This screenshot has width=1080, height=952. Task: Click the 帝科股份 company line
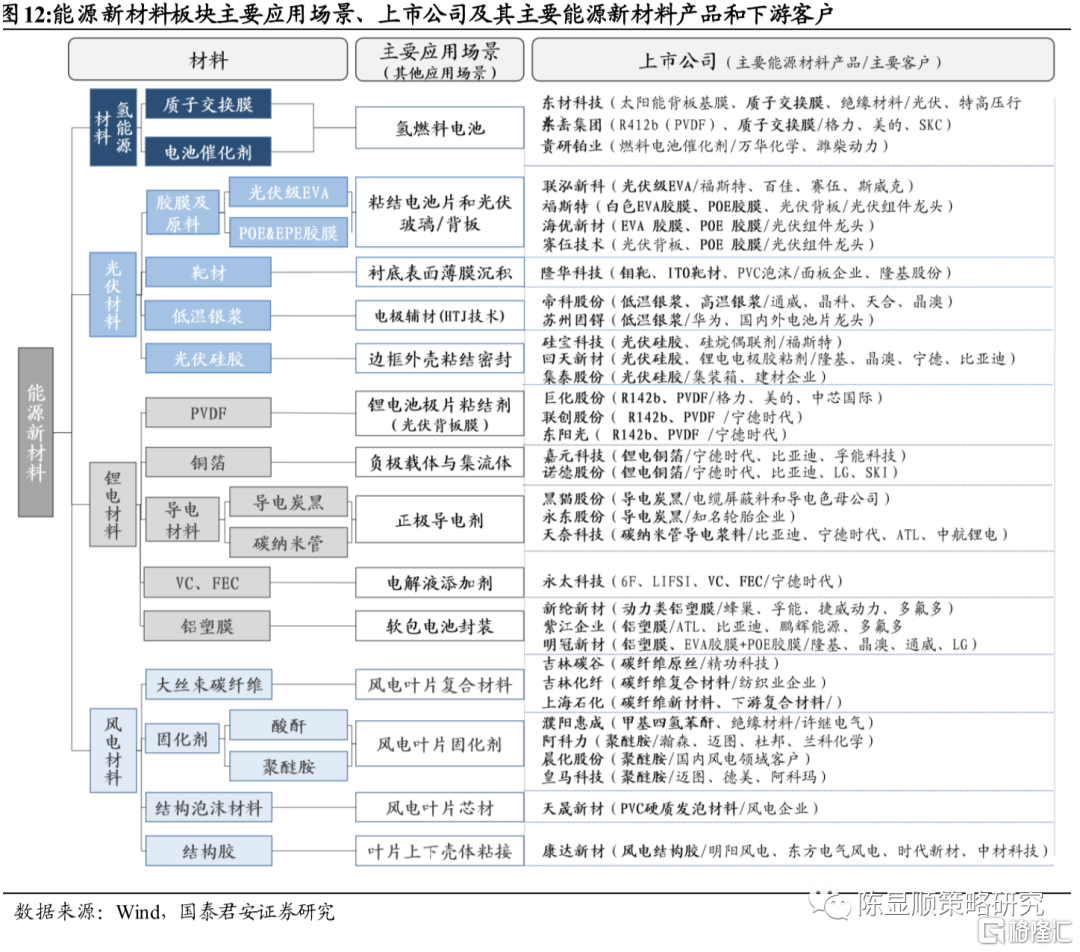(747, 301)
